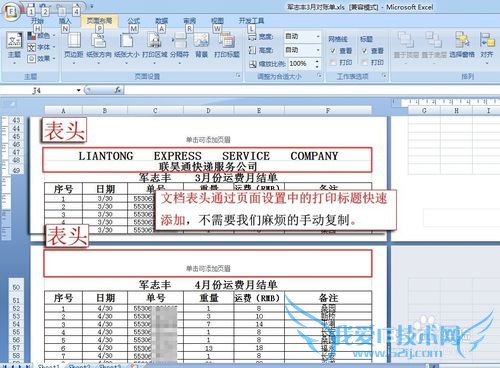Select the Page Layout (页面布局) tab
The width and height of the screenshot is (500, 368).
[99, 21]
